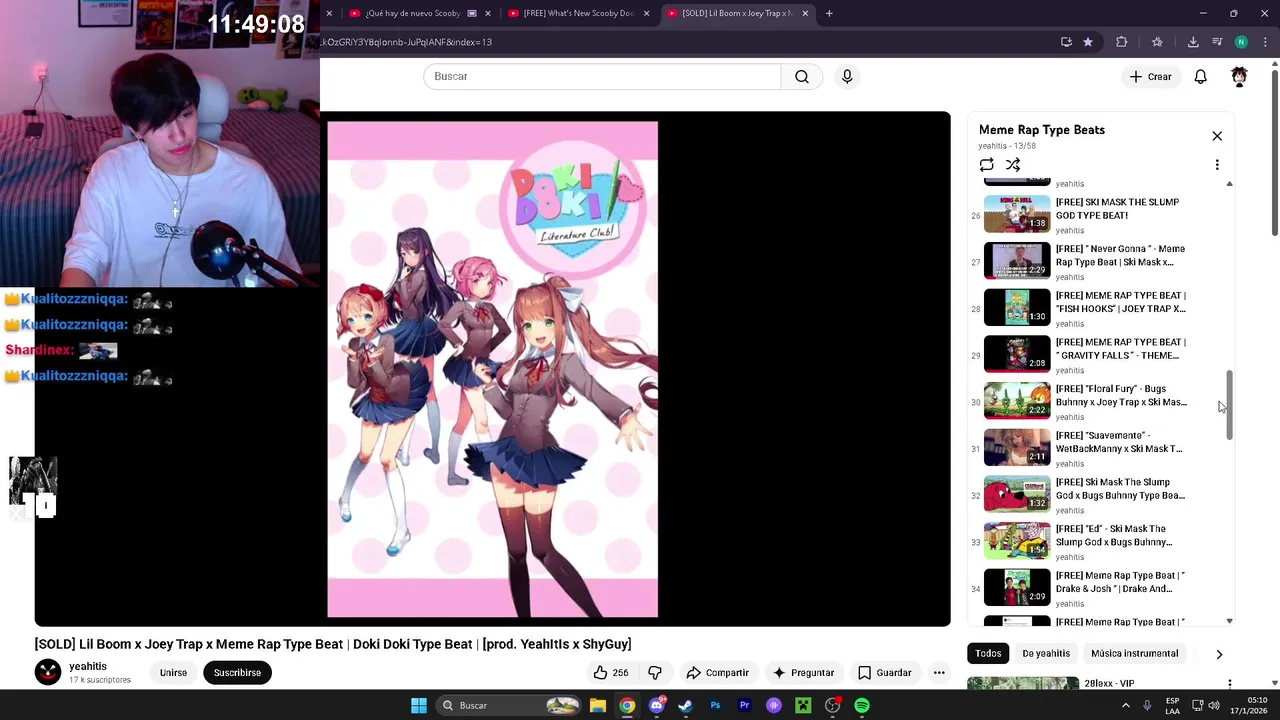Subscribe to yeahitis with Suscribirse
The height and width of the screenshot is (720, 1280).
237,673
